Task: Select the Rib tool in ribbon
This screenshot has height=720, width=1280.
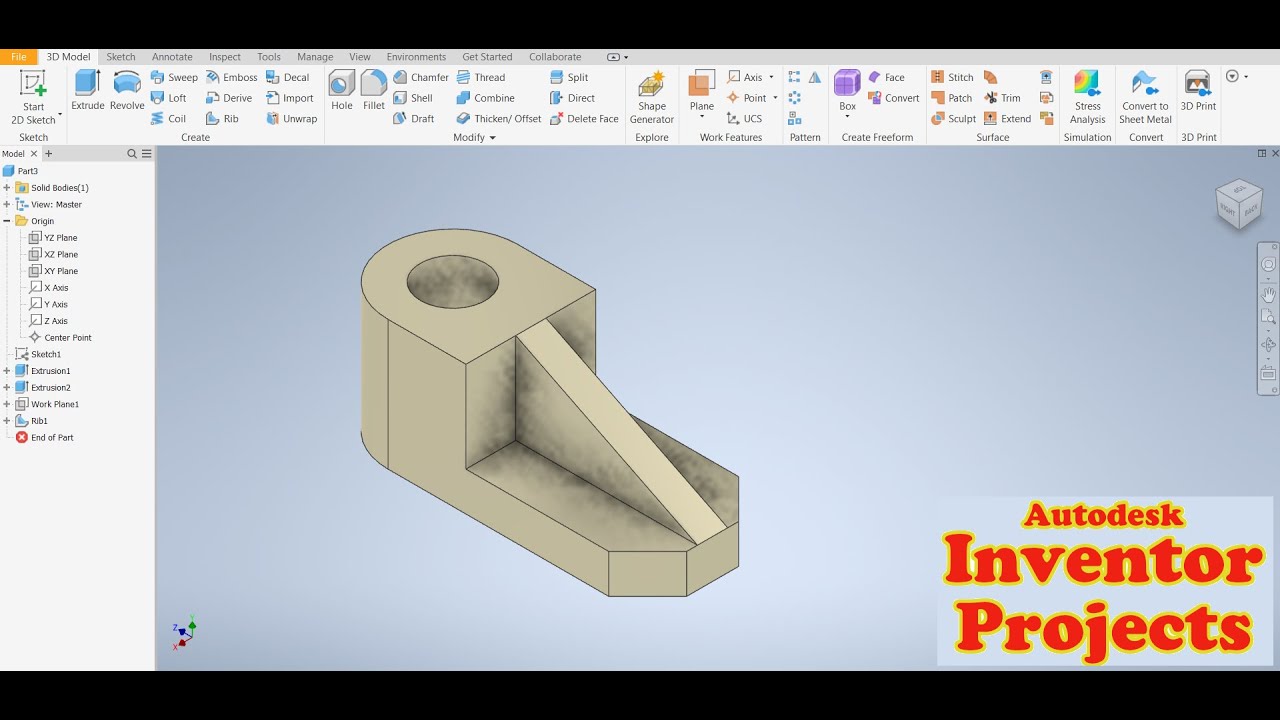Action: [x=223, y=118]
